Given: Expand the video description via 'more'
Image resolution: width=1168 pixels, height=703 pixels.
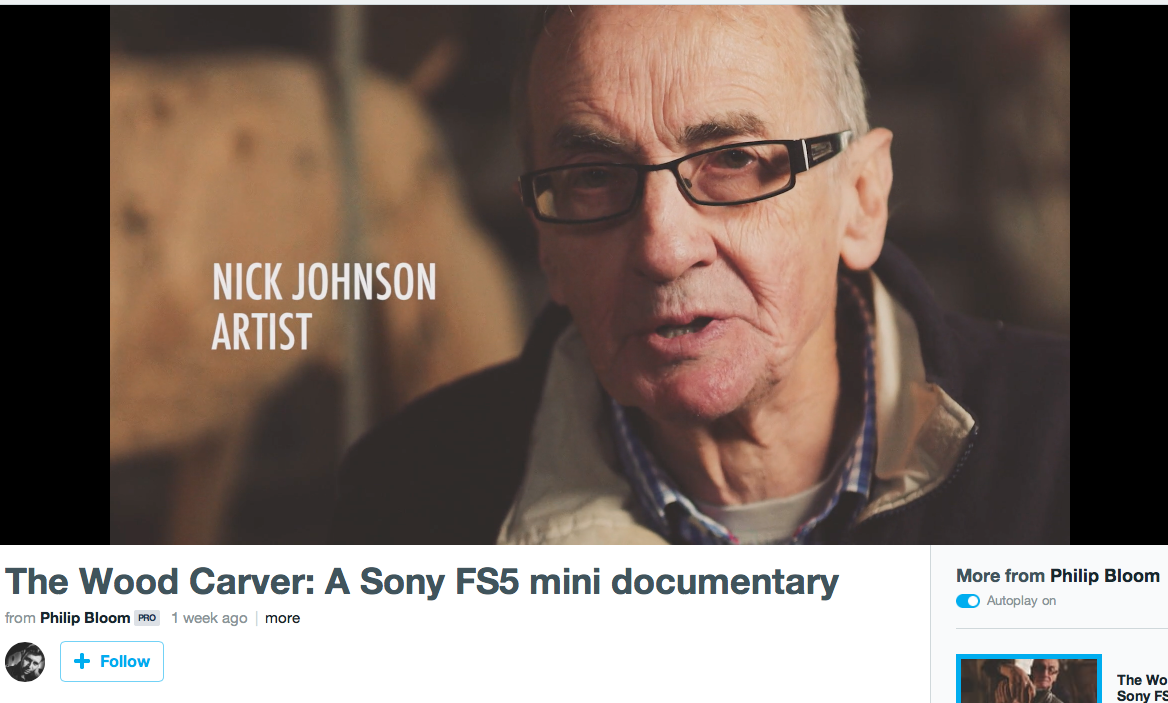Looking at the screenshot, I should 282,618.
